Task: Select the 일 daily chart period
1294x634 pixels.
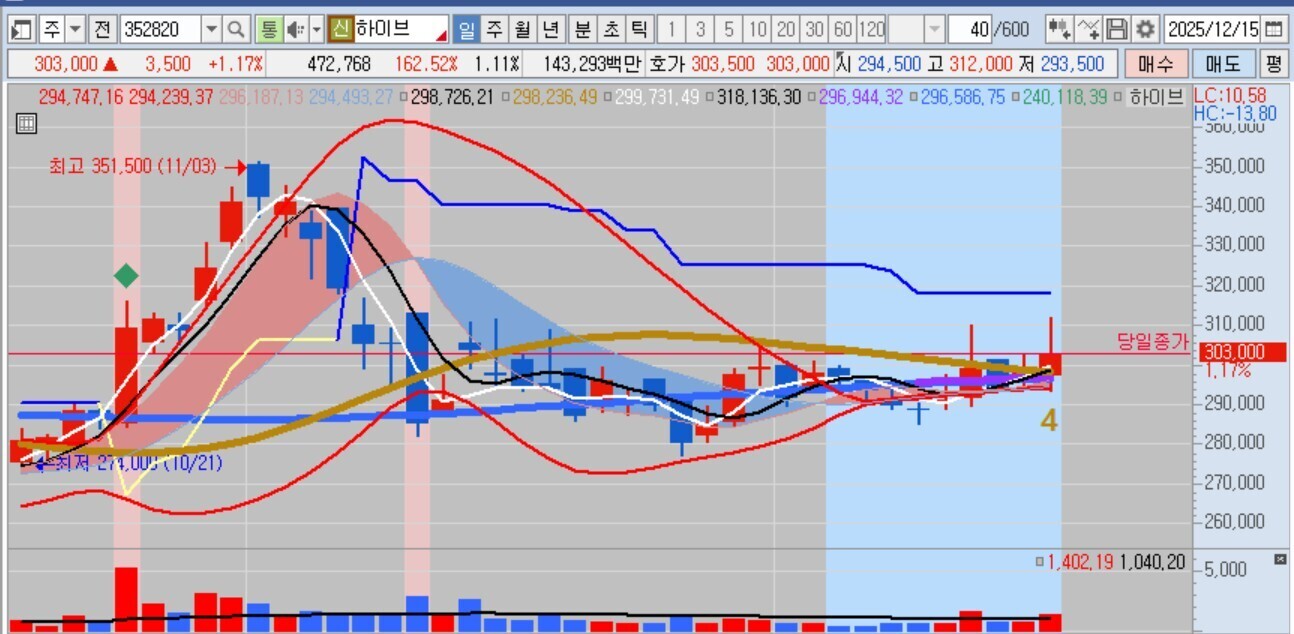Action: (x=466, y=29)
